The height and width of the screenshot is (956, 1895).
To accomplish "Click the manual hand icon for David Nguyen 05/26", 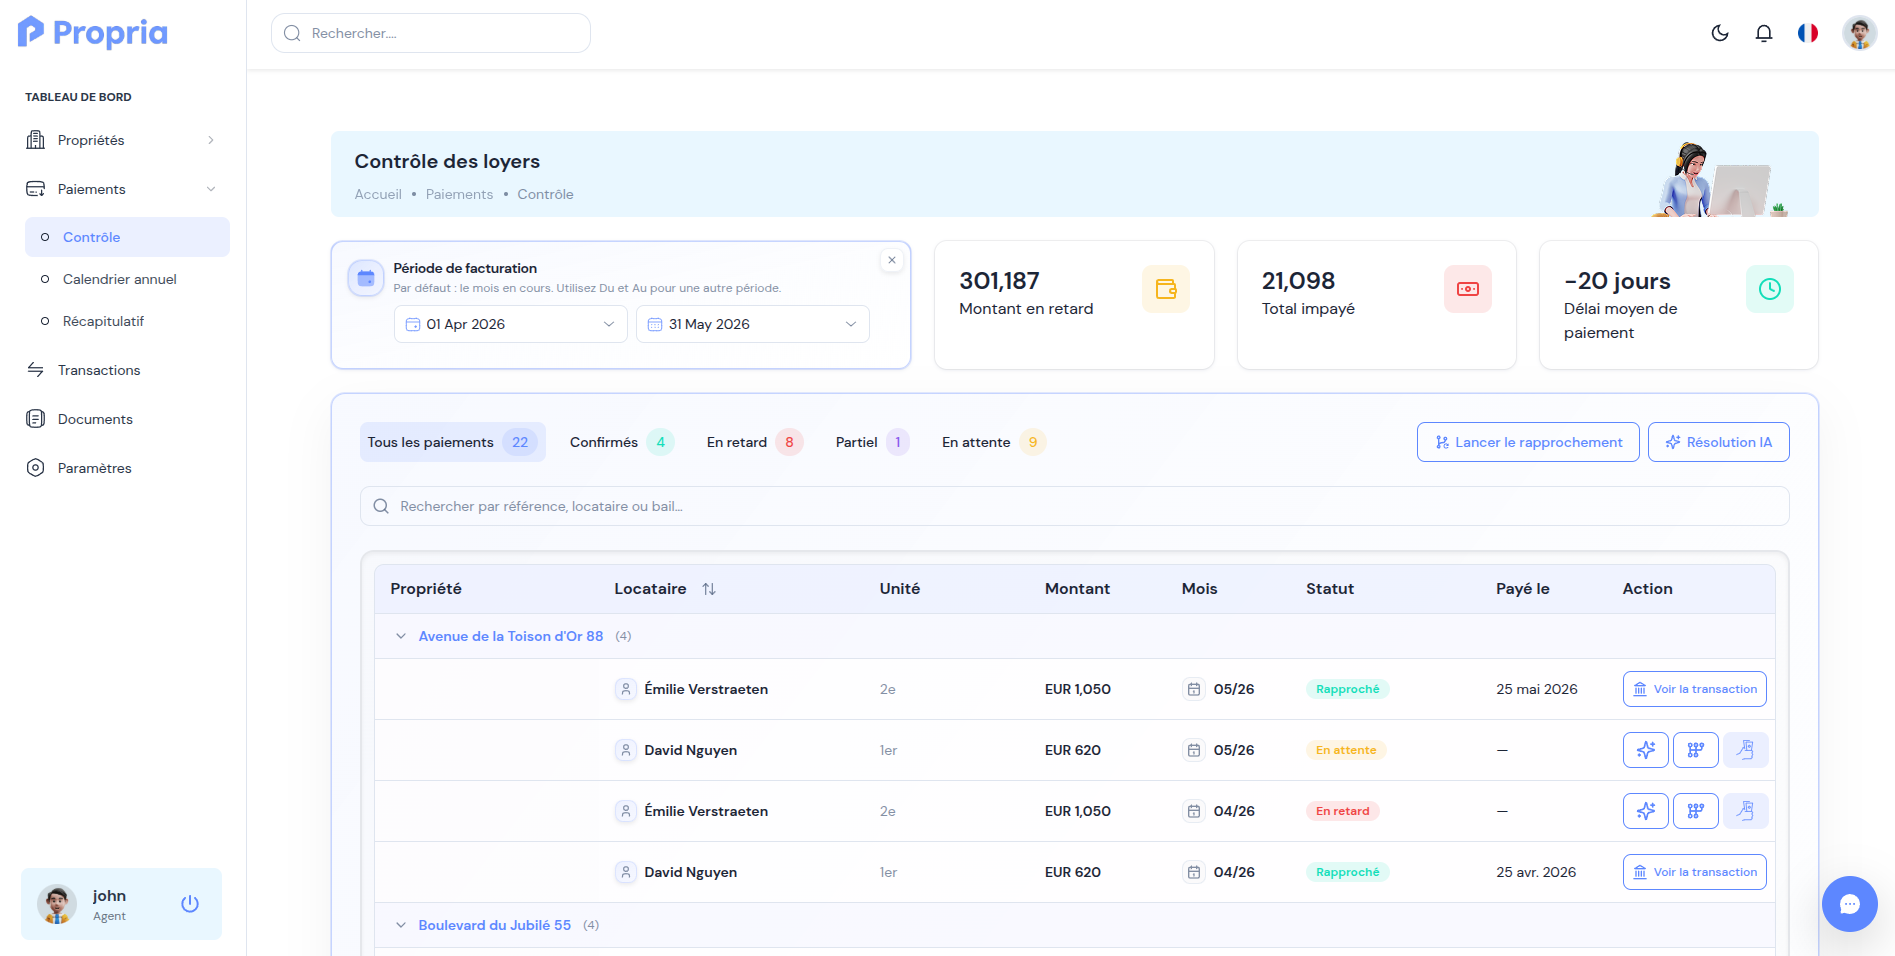I will (x=1746, y=750).
